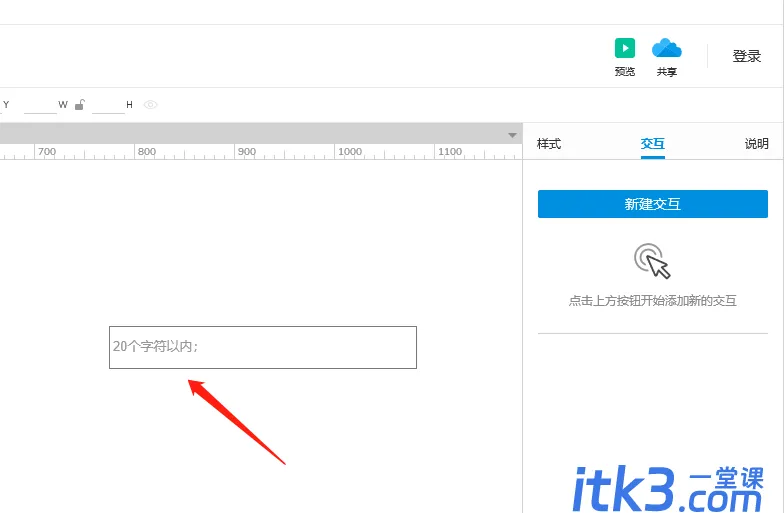Image resolution: width=784 pixels, height=513 pixels.
Task: Switch to the 样式 tab
Action: (x=548, y=144)
